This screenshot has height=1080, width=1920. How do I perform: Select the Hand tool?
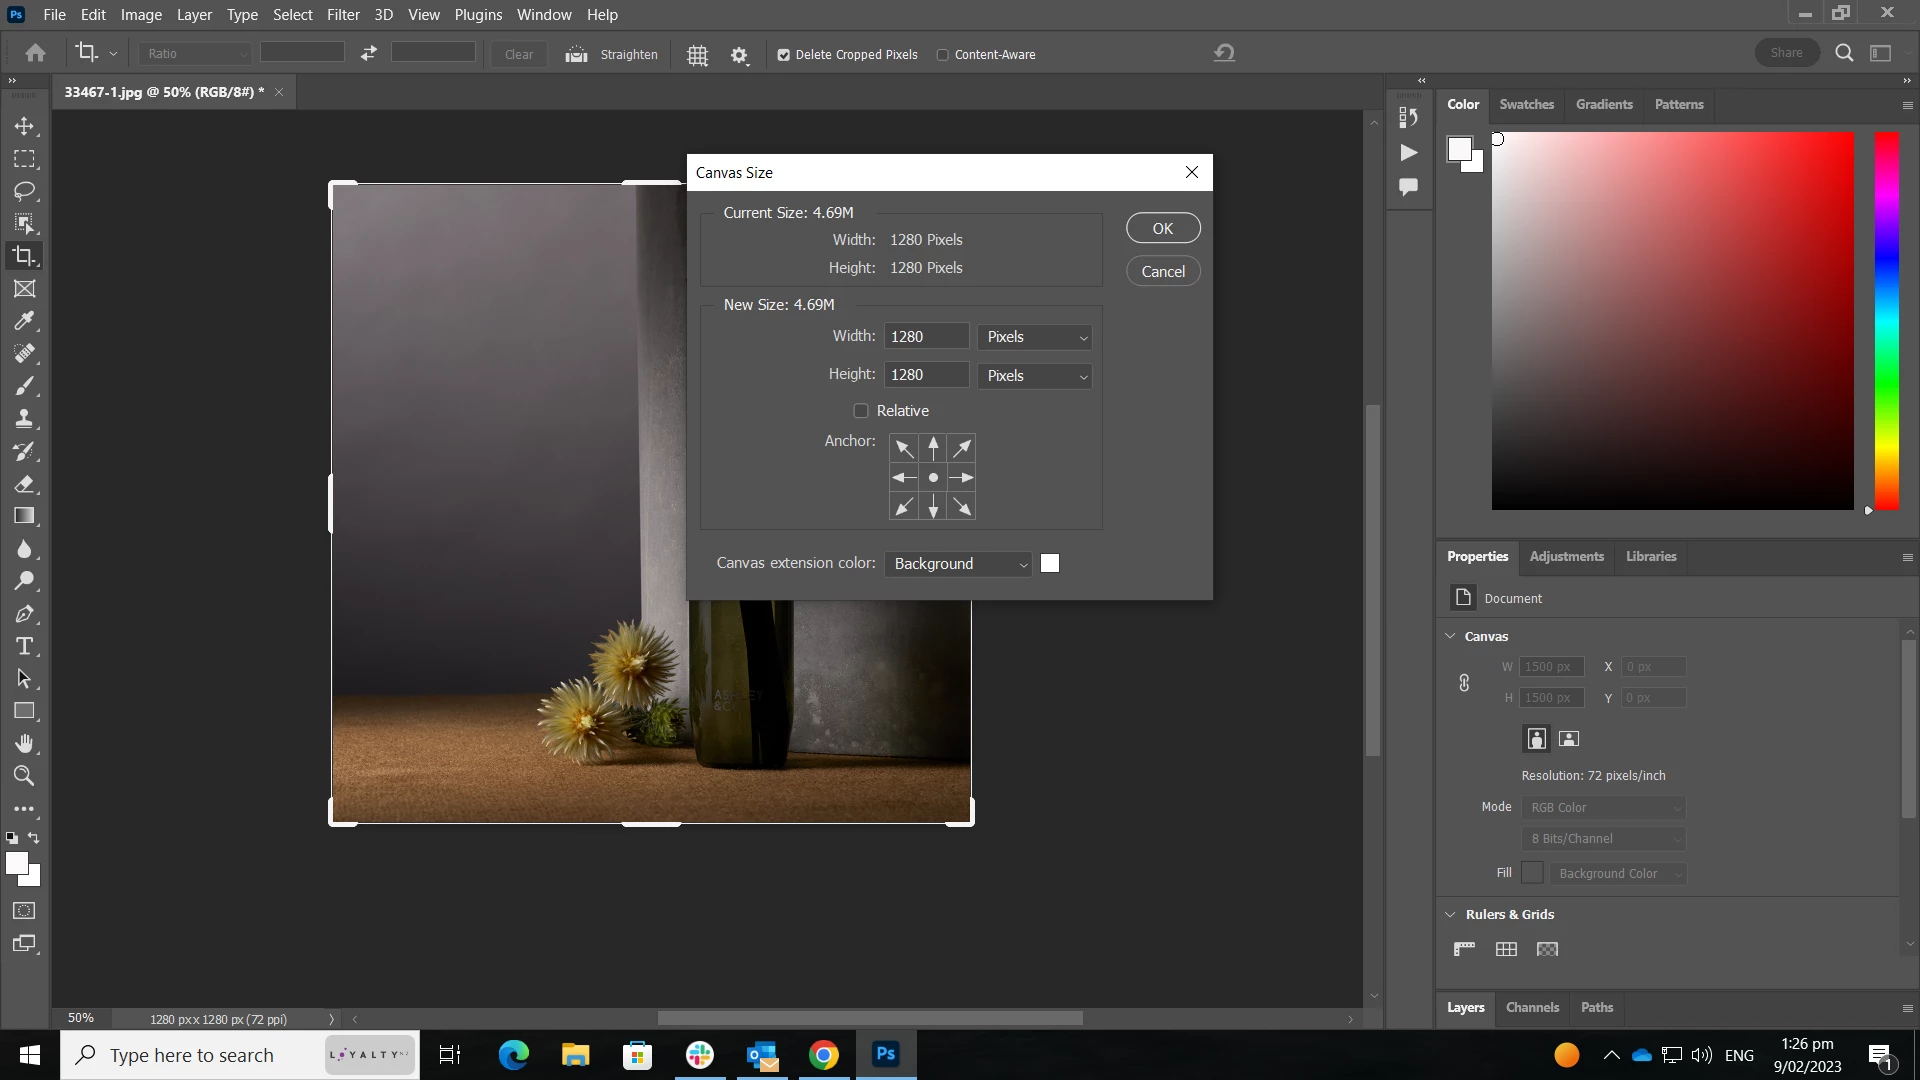(x=24, y=743)
